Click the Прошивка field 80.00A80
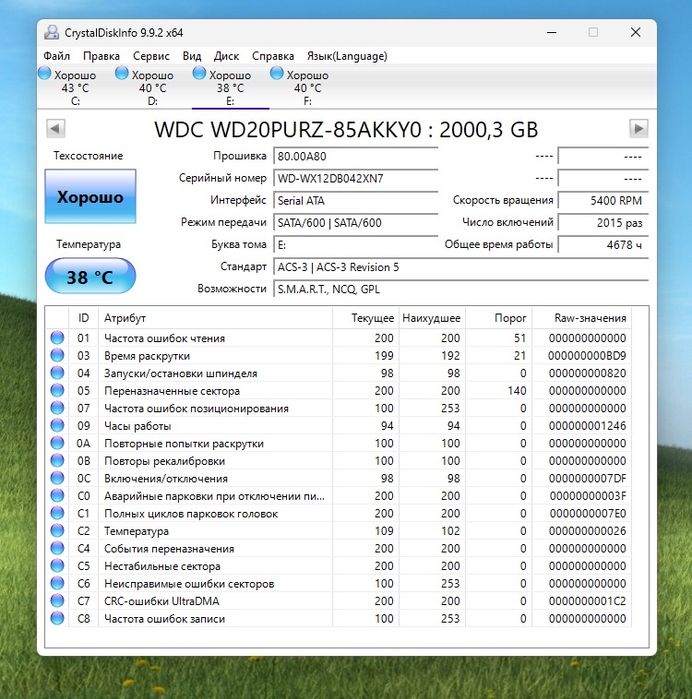Image resolution: width=692 pixels, height=699 pixels. (x=355, y=156)
